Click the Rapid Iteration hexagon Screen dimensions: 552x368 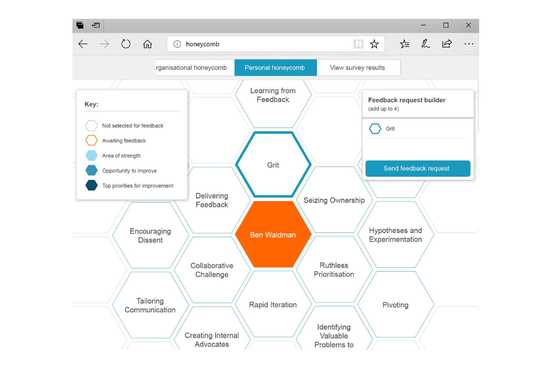tap(273, 304)
